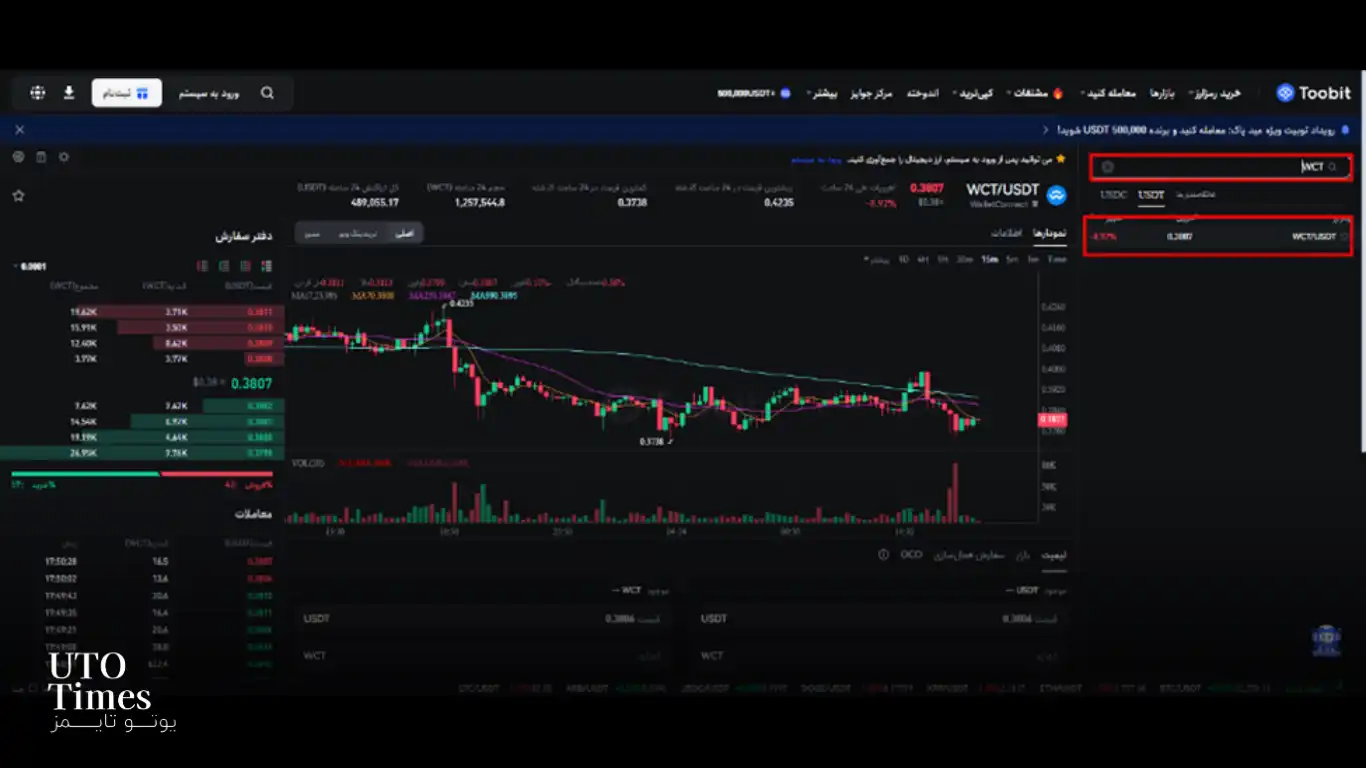Select the combined buy-and-sell order book view

click(x=266, y=266)
